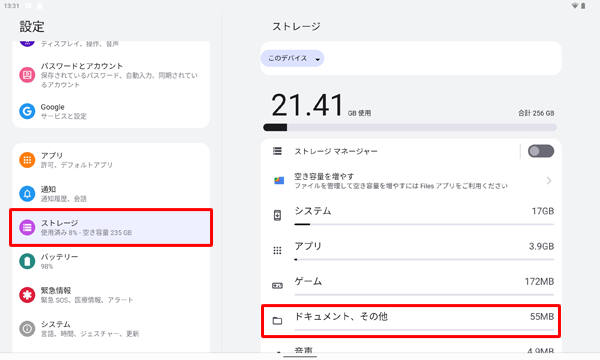The image size is (600, 360).
Task: Tap the 設定 page title
Action: tap(32, 27)
